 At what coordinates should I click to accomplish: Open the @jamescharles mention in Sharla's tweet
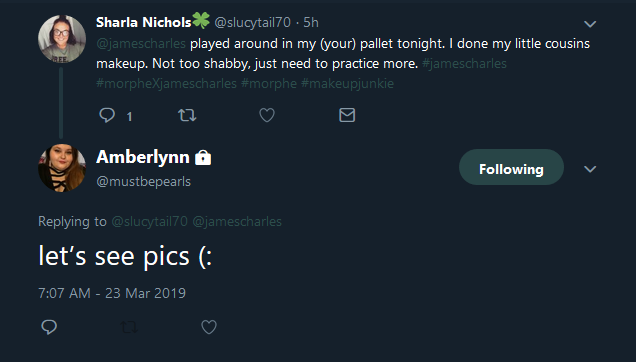141,43
